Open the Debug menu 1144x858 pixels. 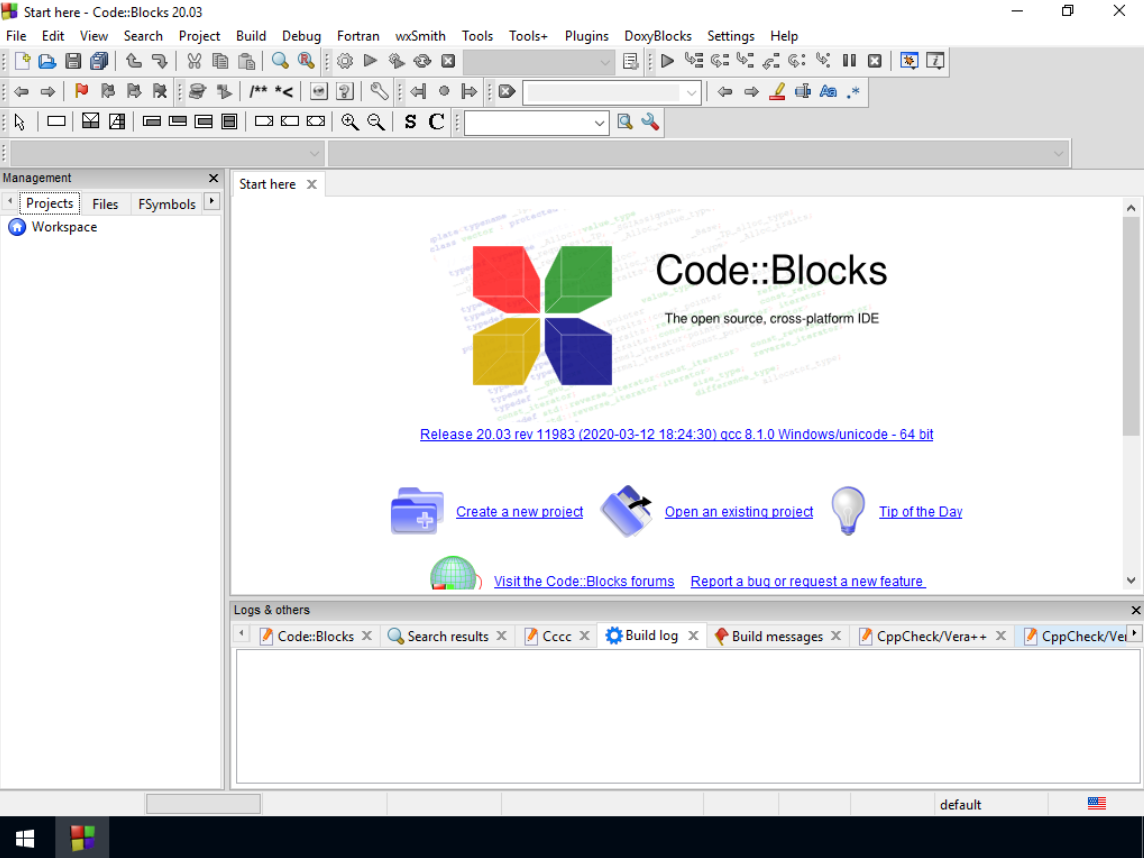[x=301, y=36]
